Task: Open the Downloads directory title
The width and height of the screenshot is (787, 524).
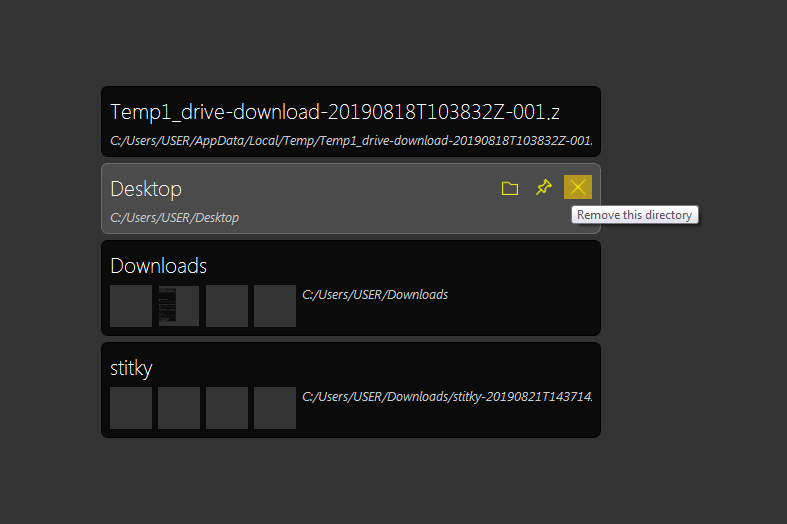Action: pos(159,266)
